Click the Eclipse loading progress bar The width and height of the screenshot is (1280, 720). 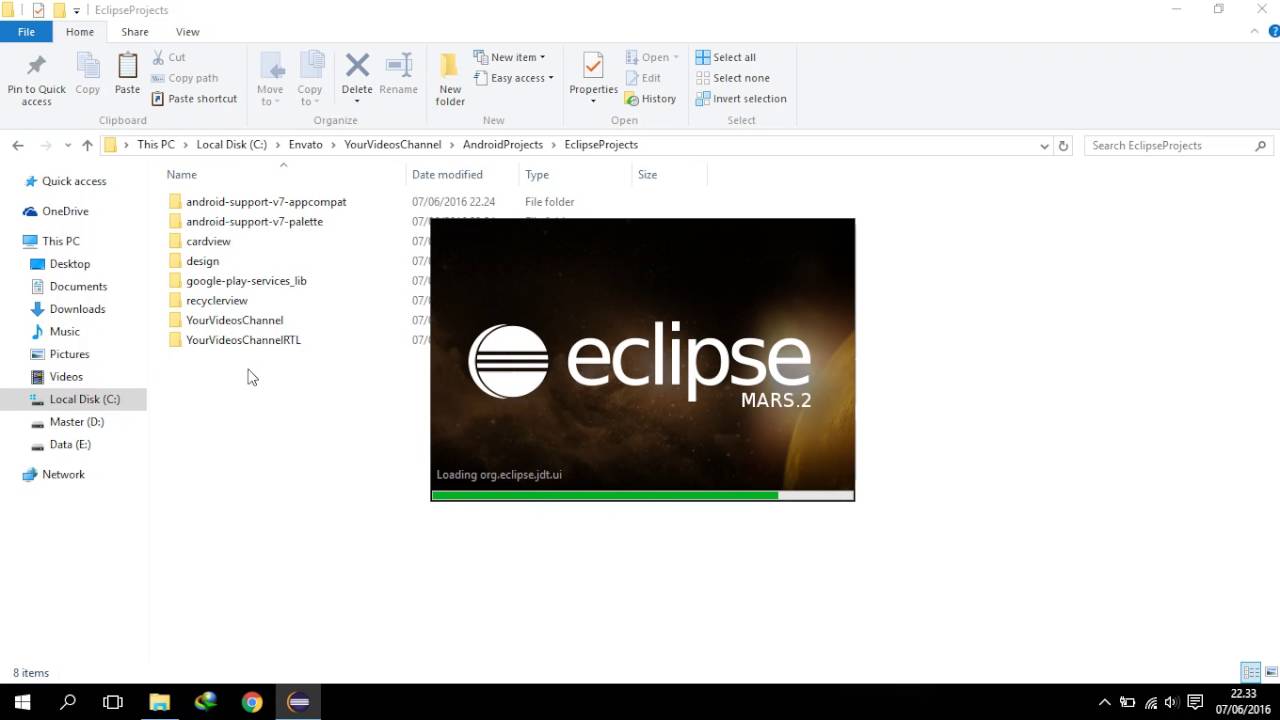(x=642, y=495)
